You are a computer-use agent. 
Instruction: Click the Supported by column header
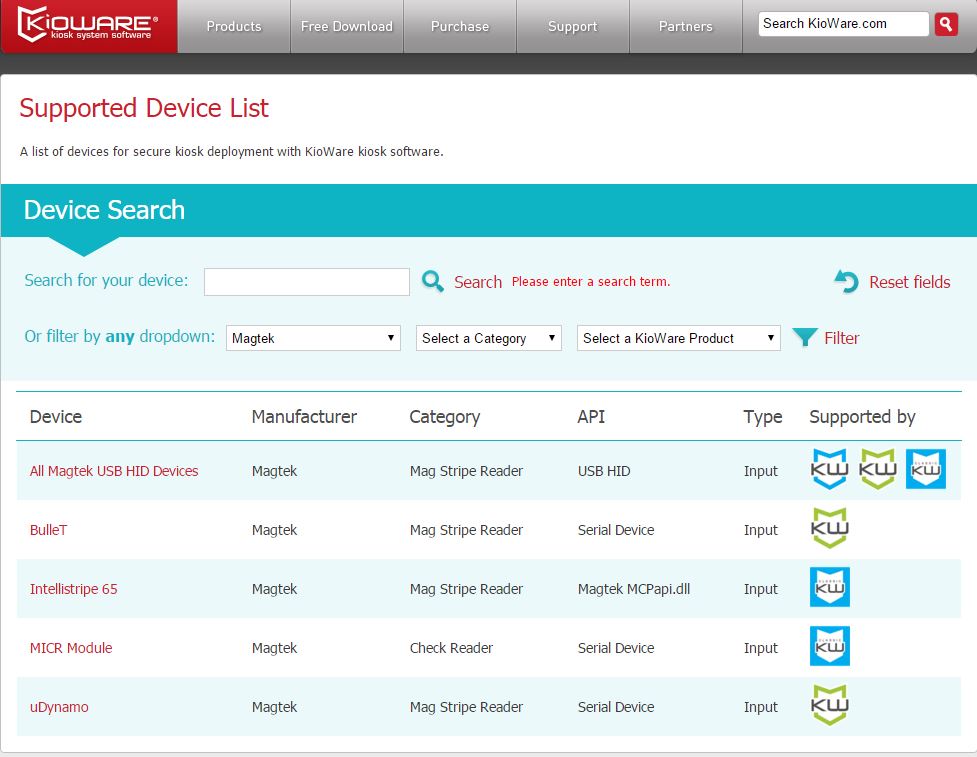coord(862,417)
